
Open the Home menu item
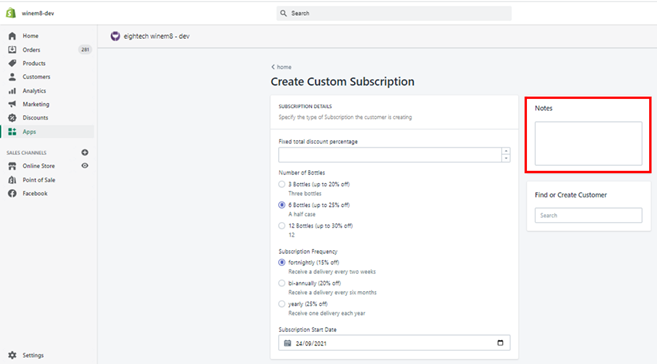(30, 36)
